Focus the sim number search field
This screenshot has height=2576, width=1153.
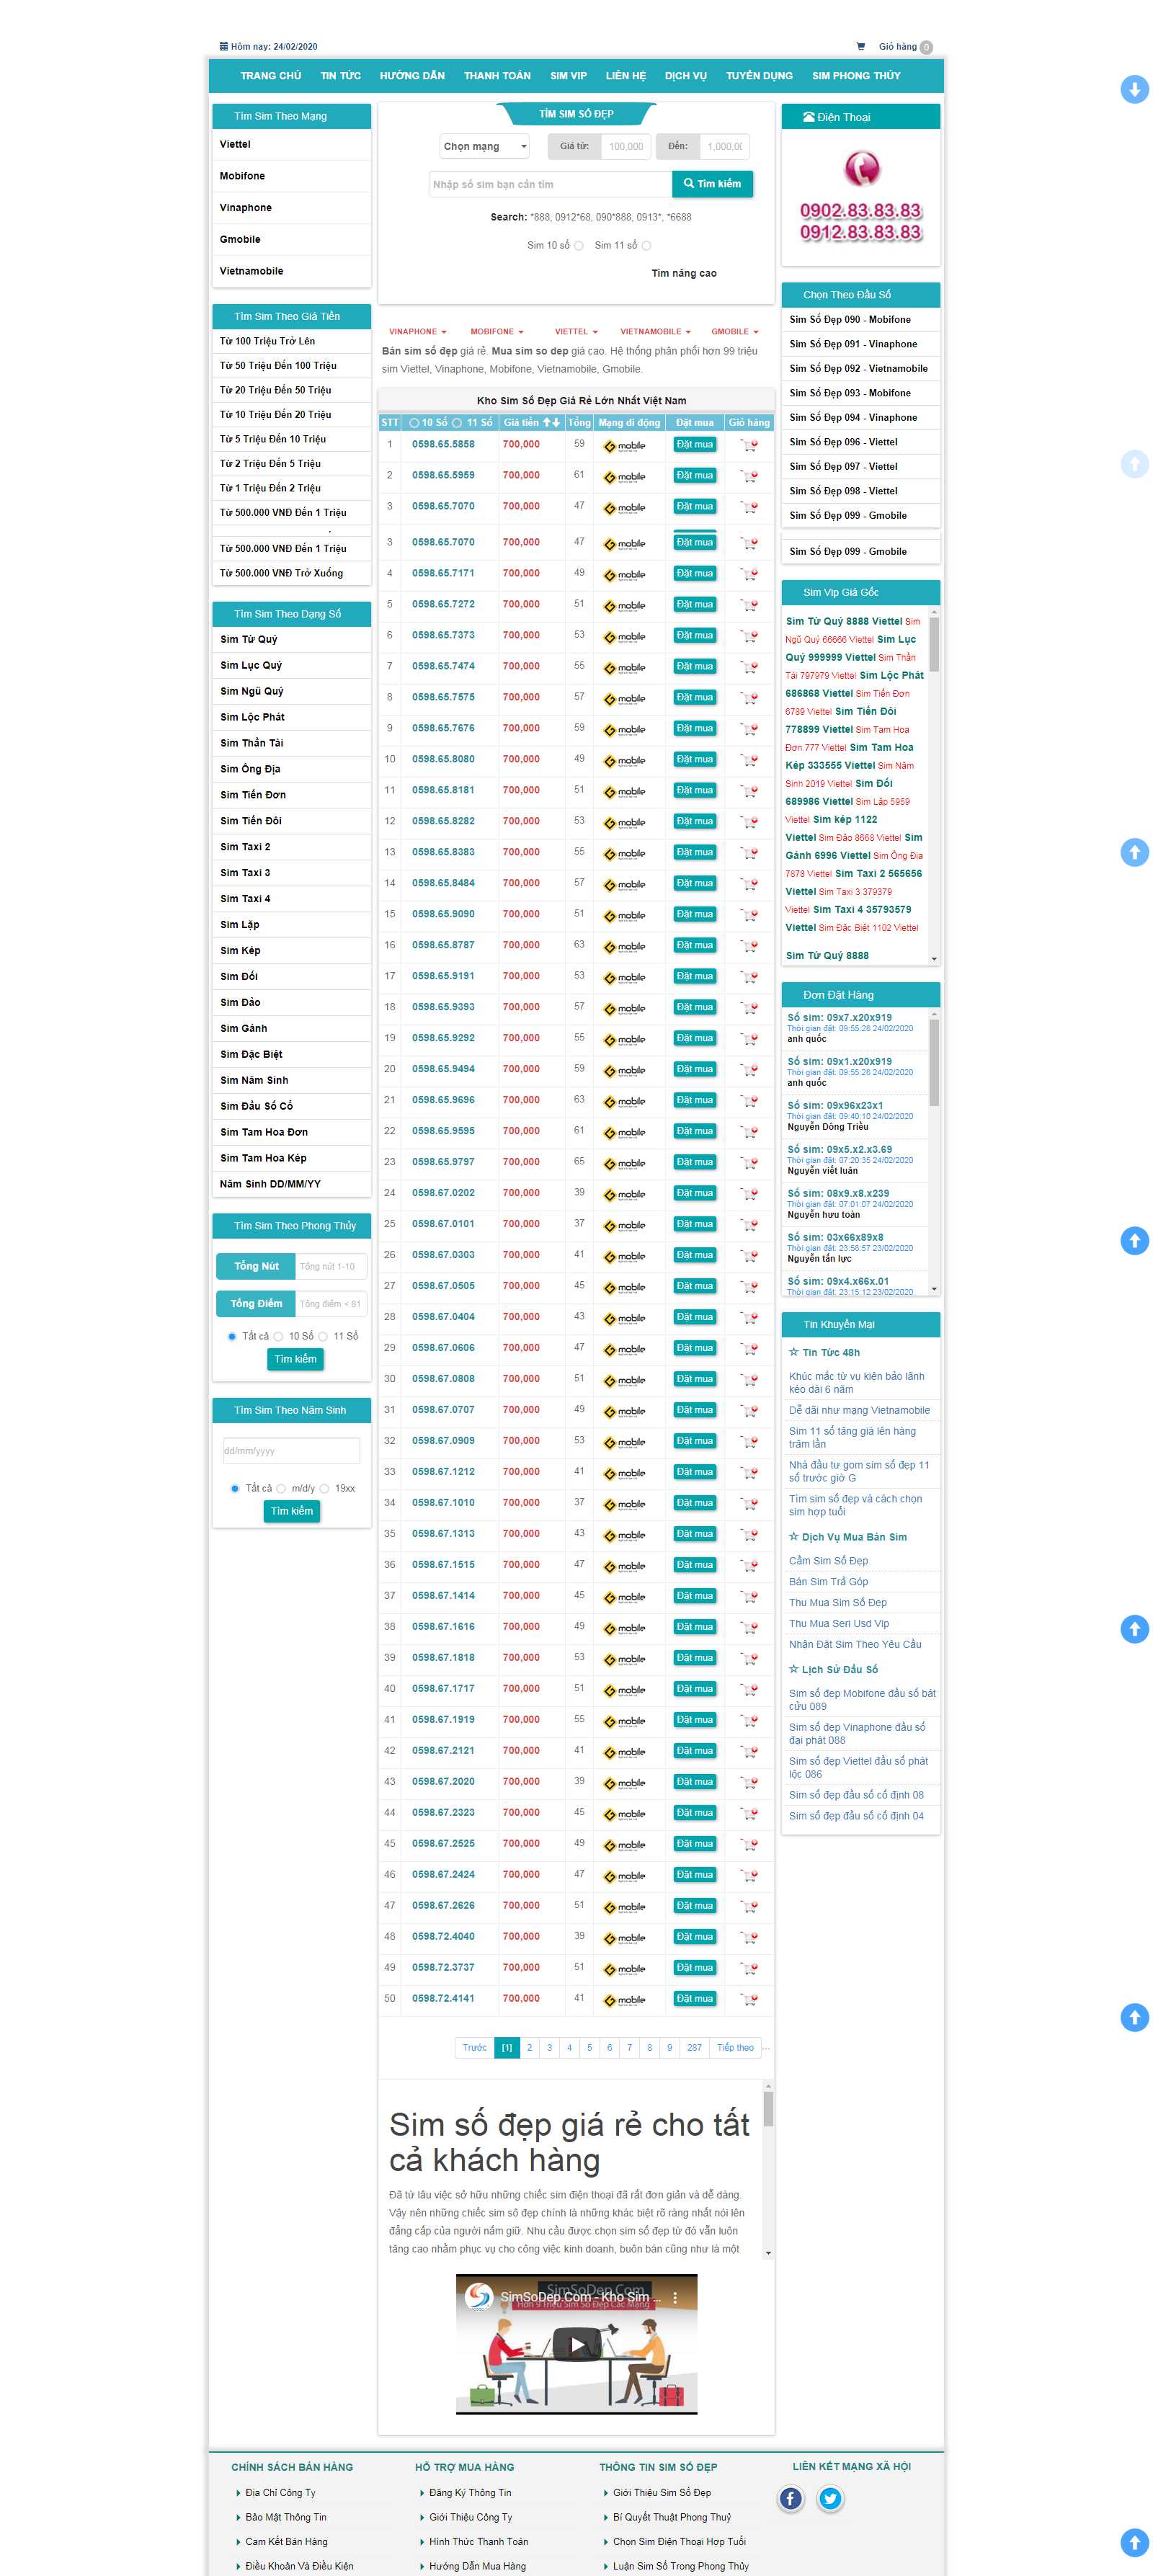pos(550,184)
